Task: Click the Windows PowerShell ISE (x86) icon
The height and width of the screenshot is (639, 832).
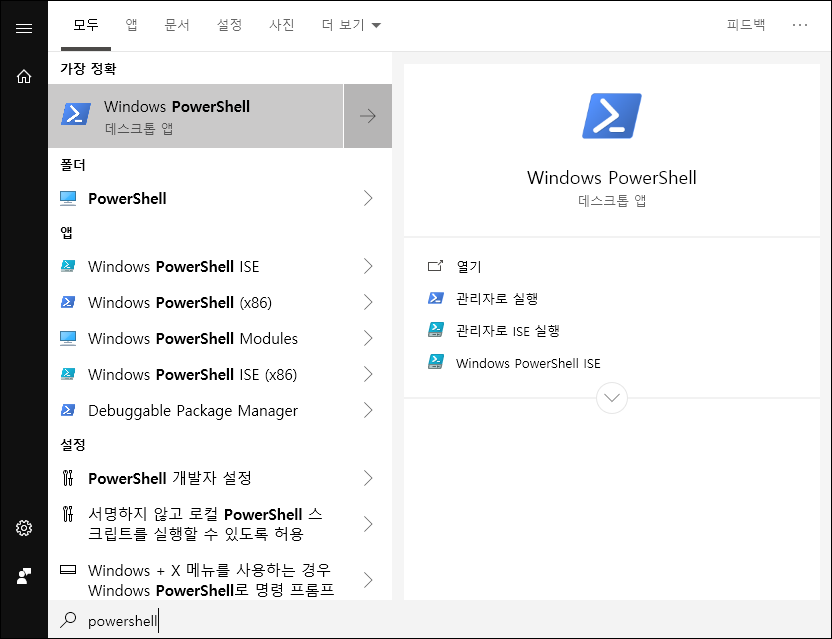Action: (68, 374)
